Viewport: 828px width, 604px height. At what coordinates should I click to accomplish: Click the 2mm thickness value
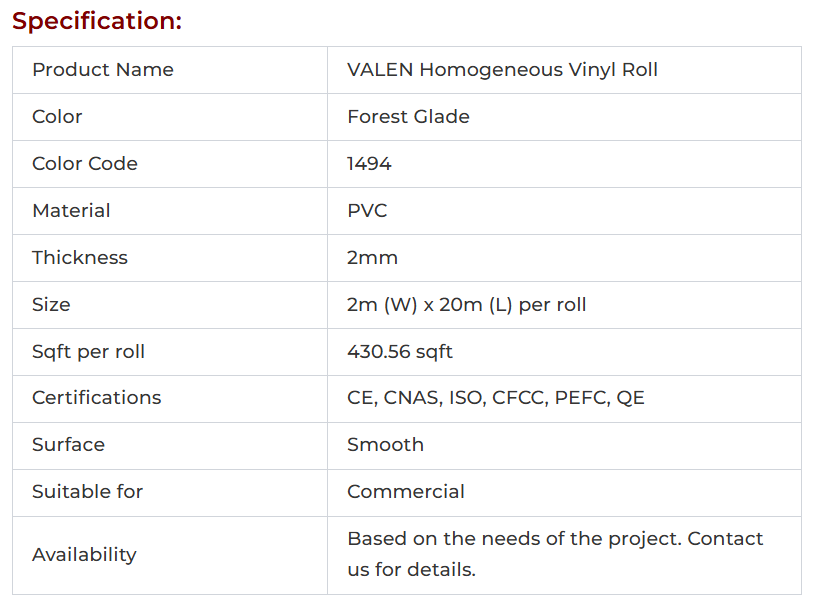[x=372, y=258]
